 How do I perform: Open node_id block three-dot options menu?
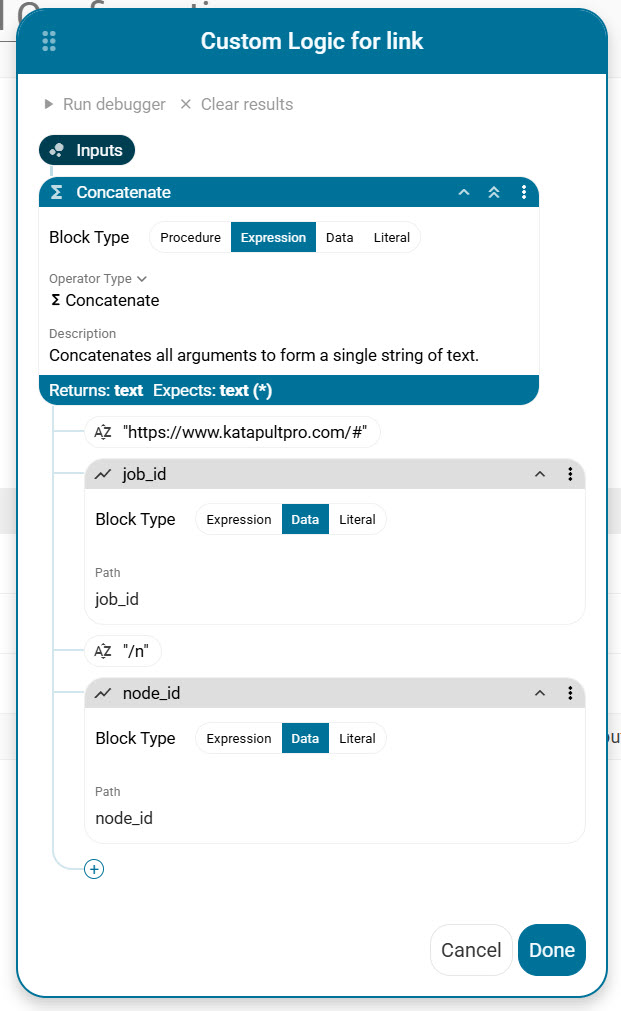tap(570, 693)
